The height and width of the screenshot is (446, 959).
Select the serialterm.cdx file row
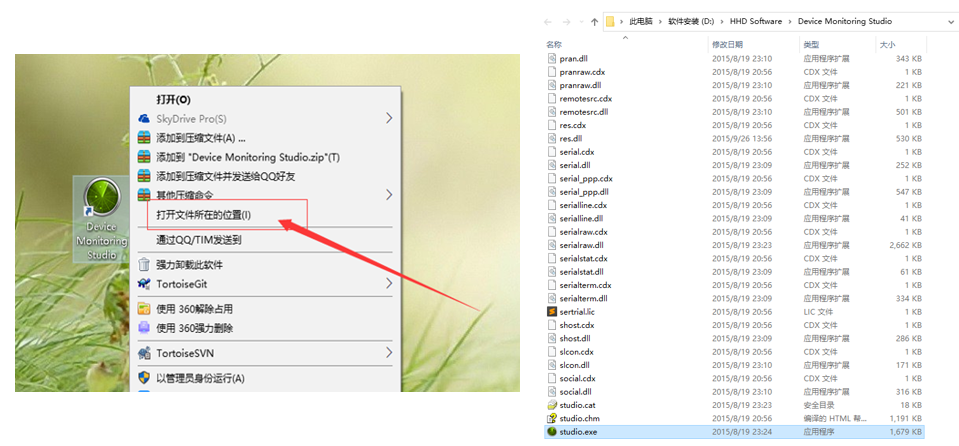point(734,285)
